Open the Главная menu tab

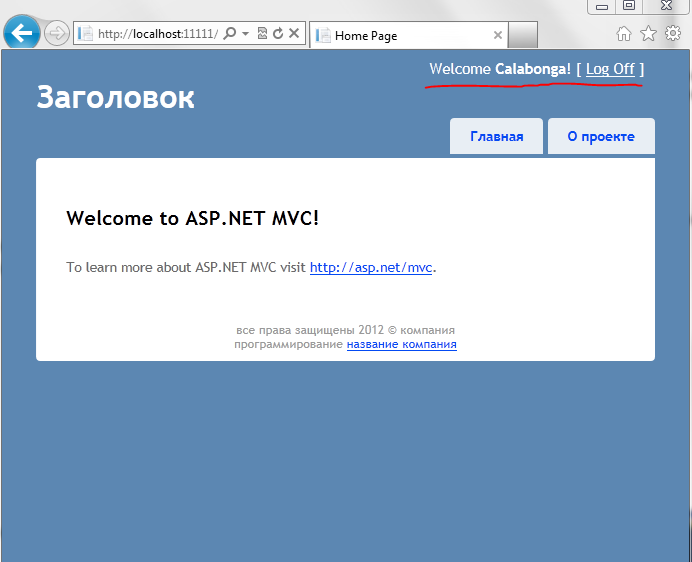[496, 136]
